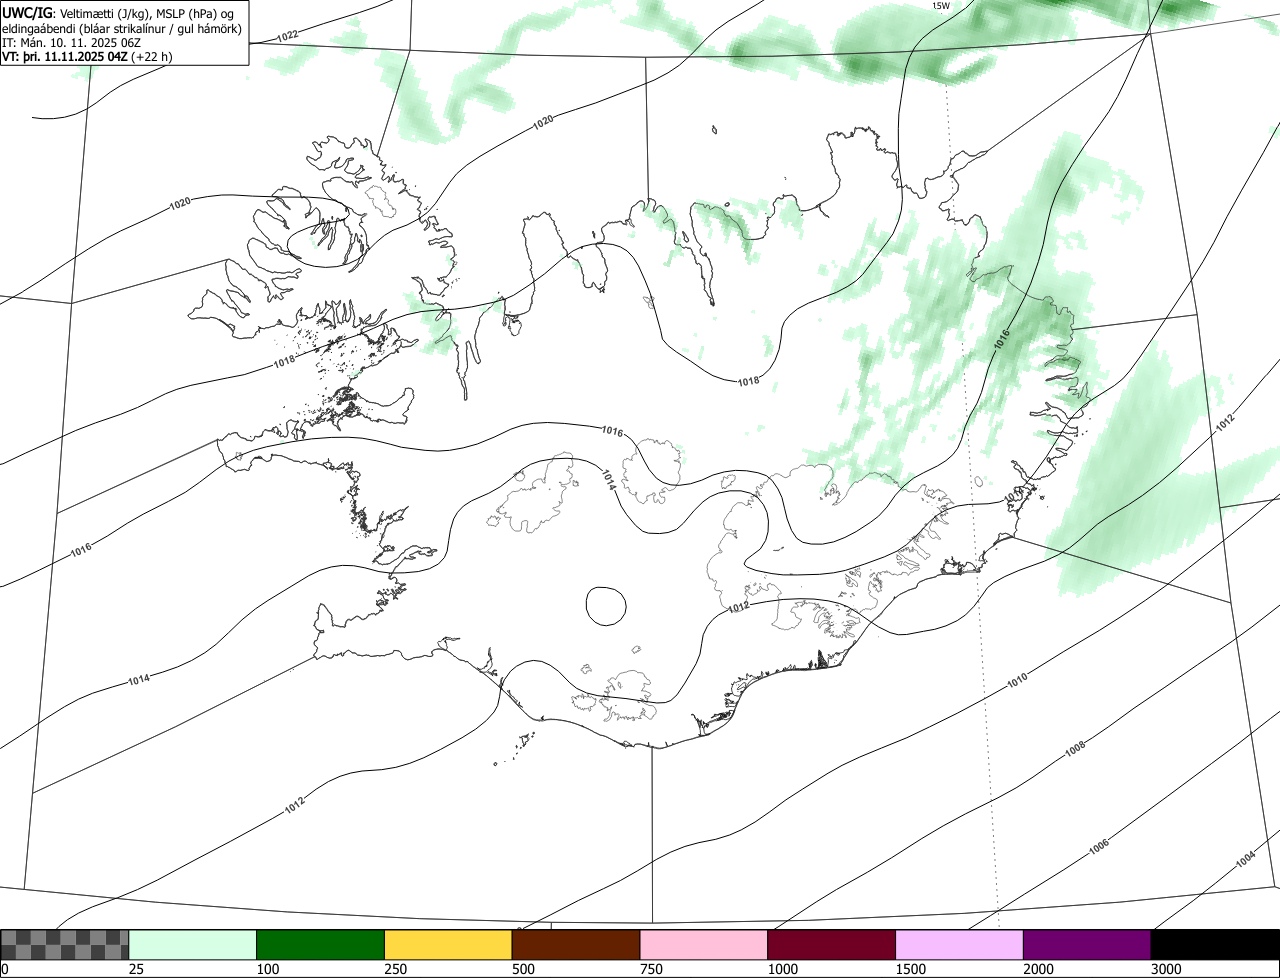
Task: Click the legend value '500'
Action: pos(522,968)
